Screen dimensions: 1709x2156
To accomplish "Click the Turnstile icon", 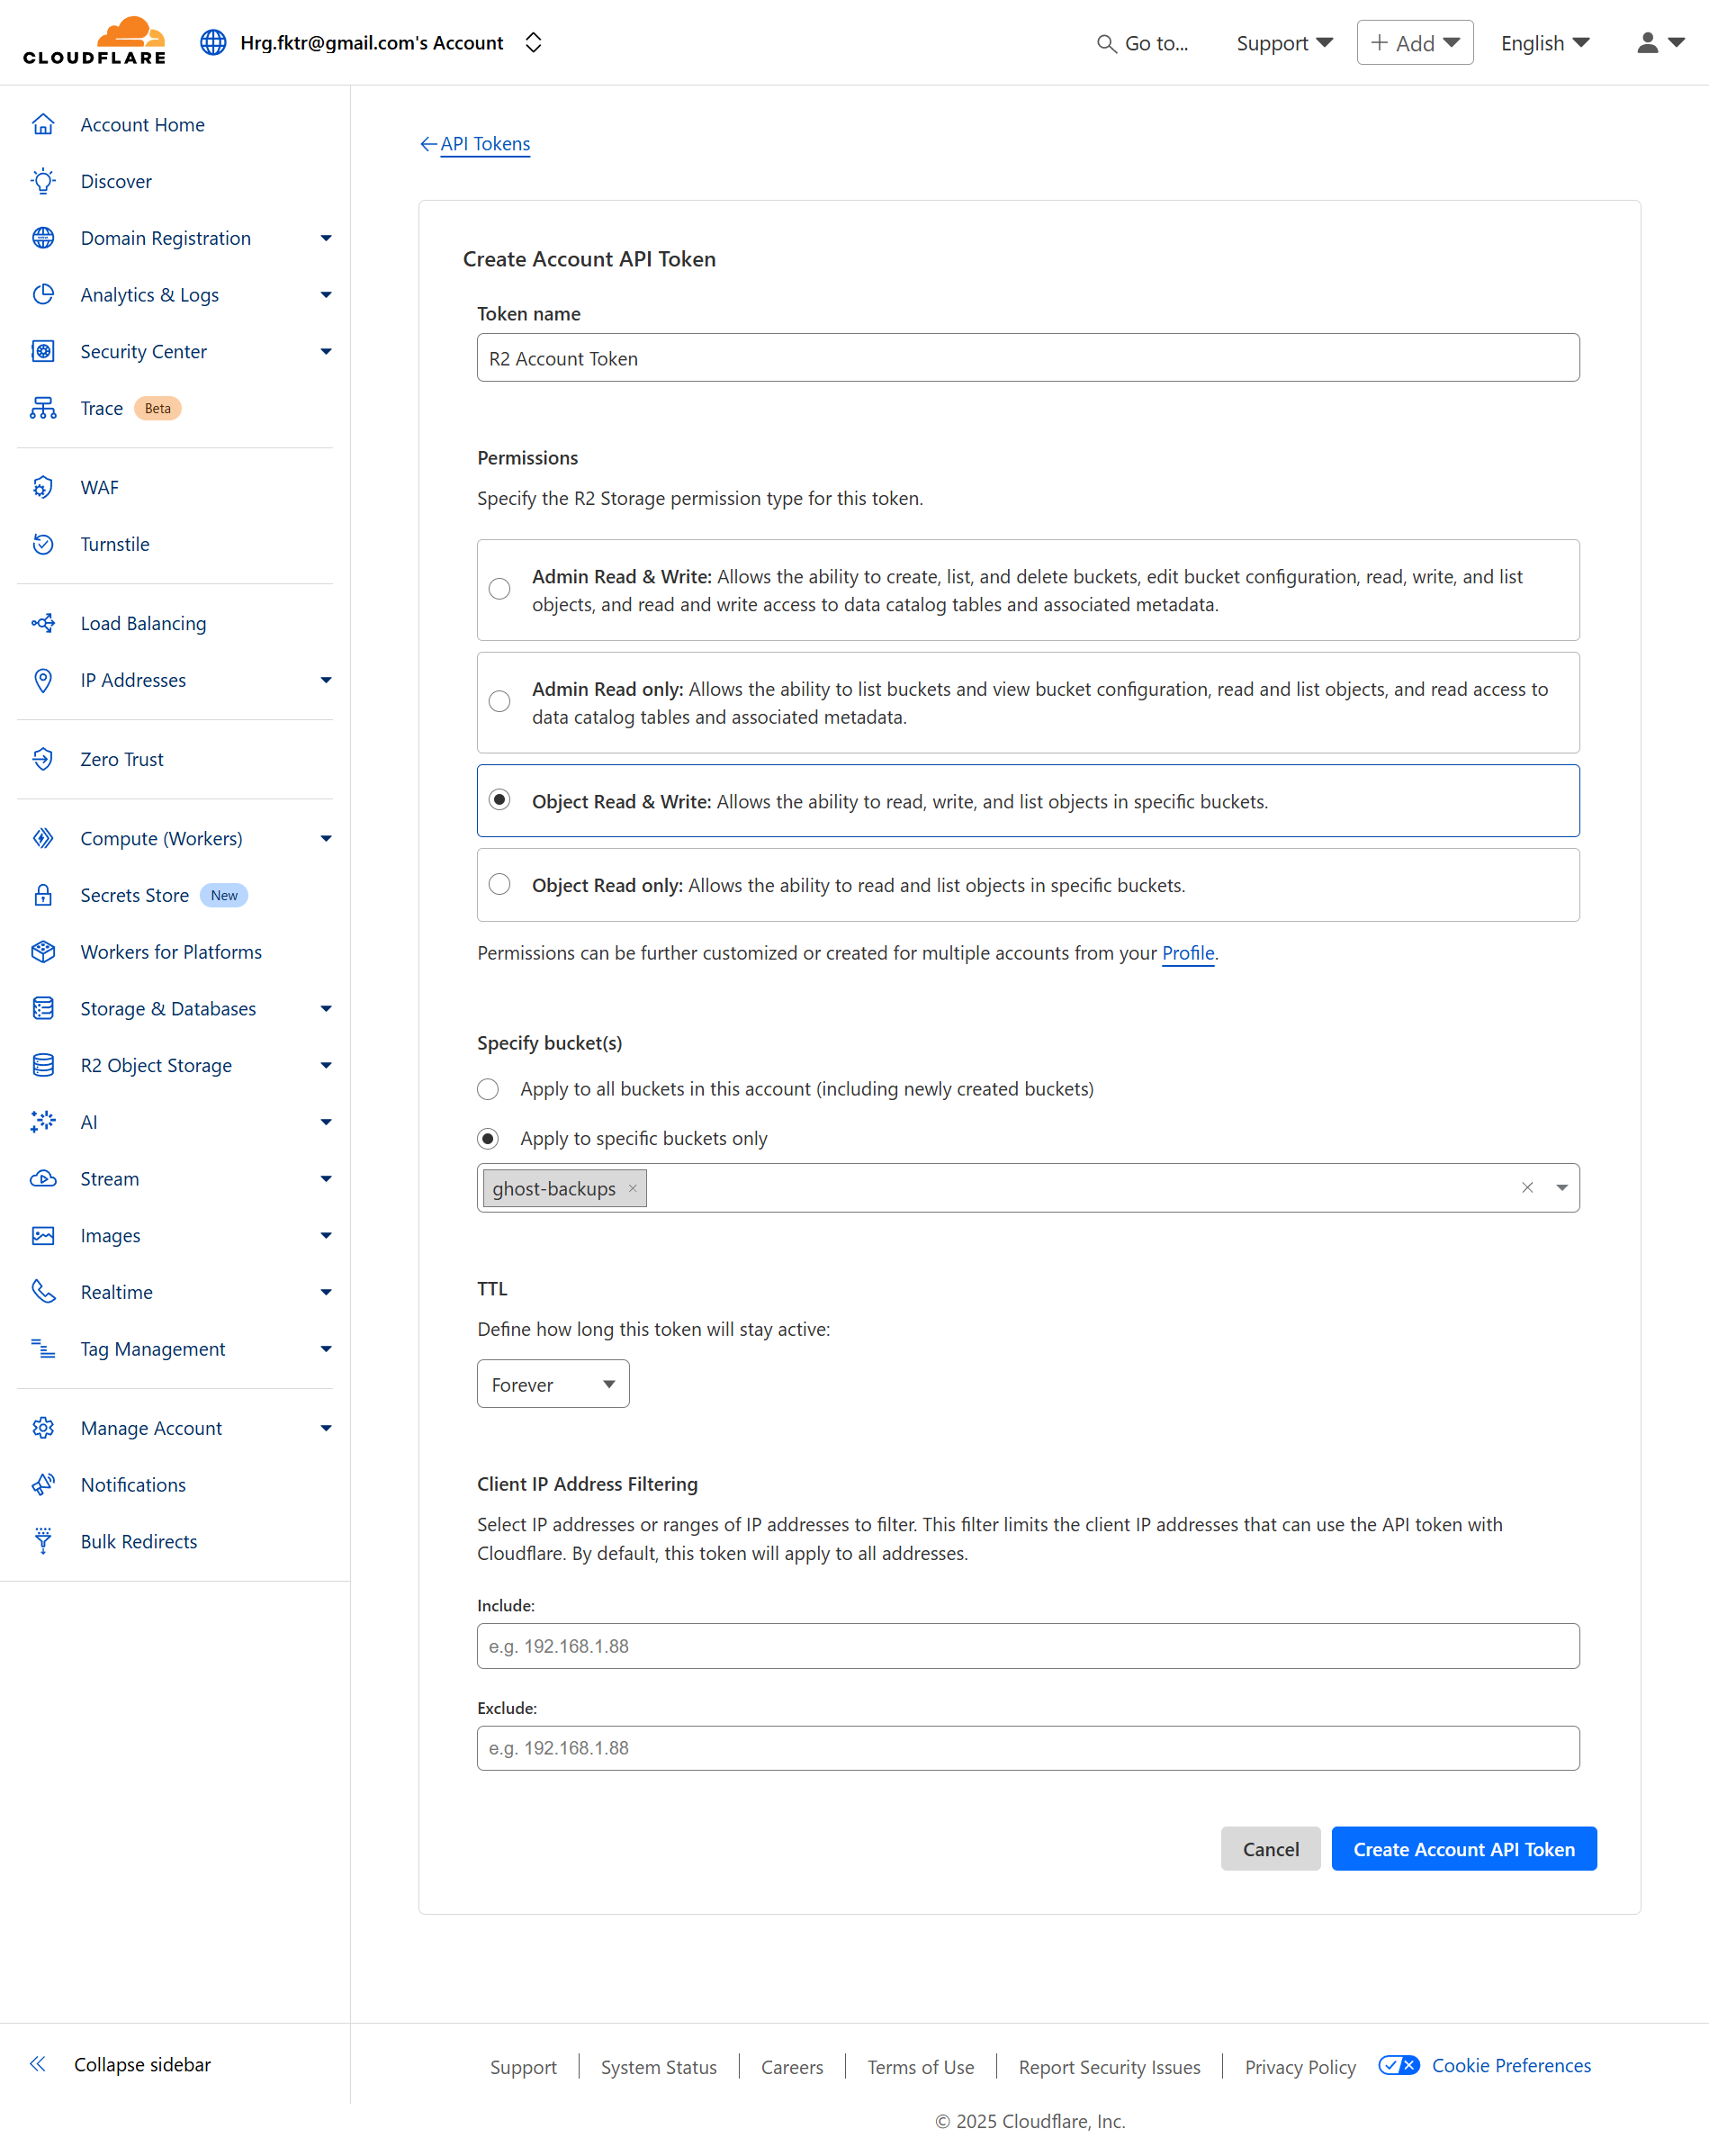I will point(43,544).
